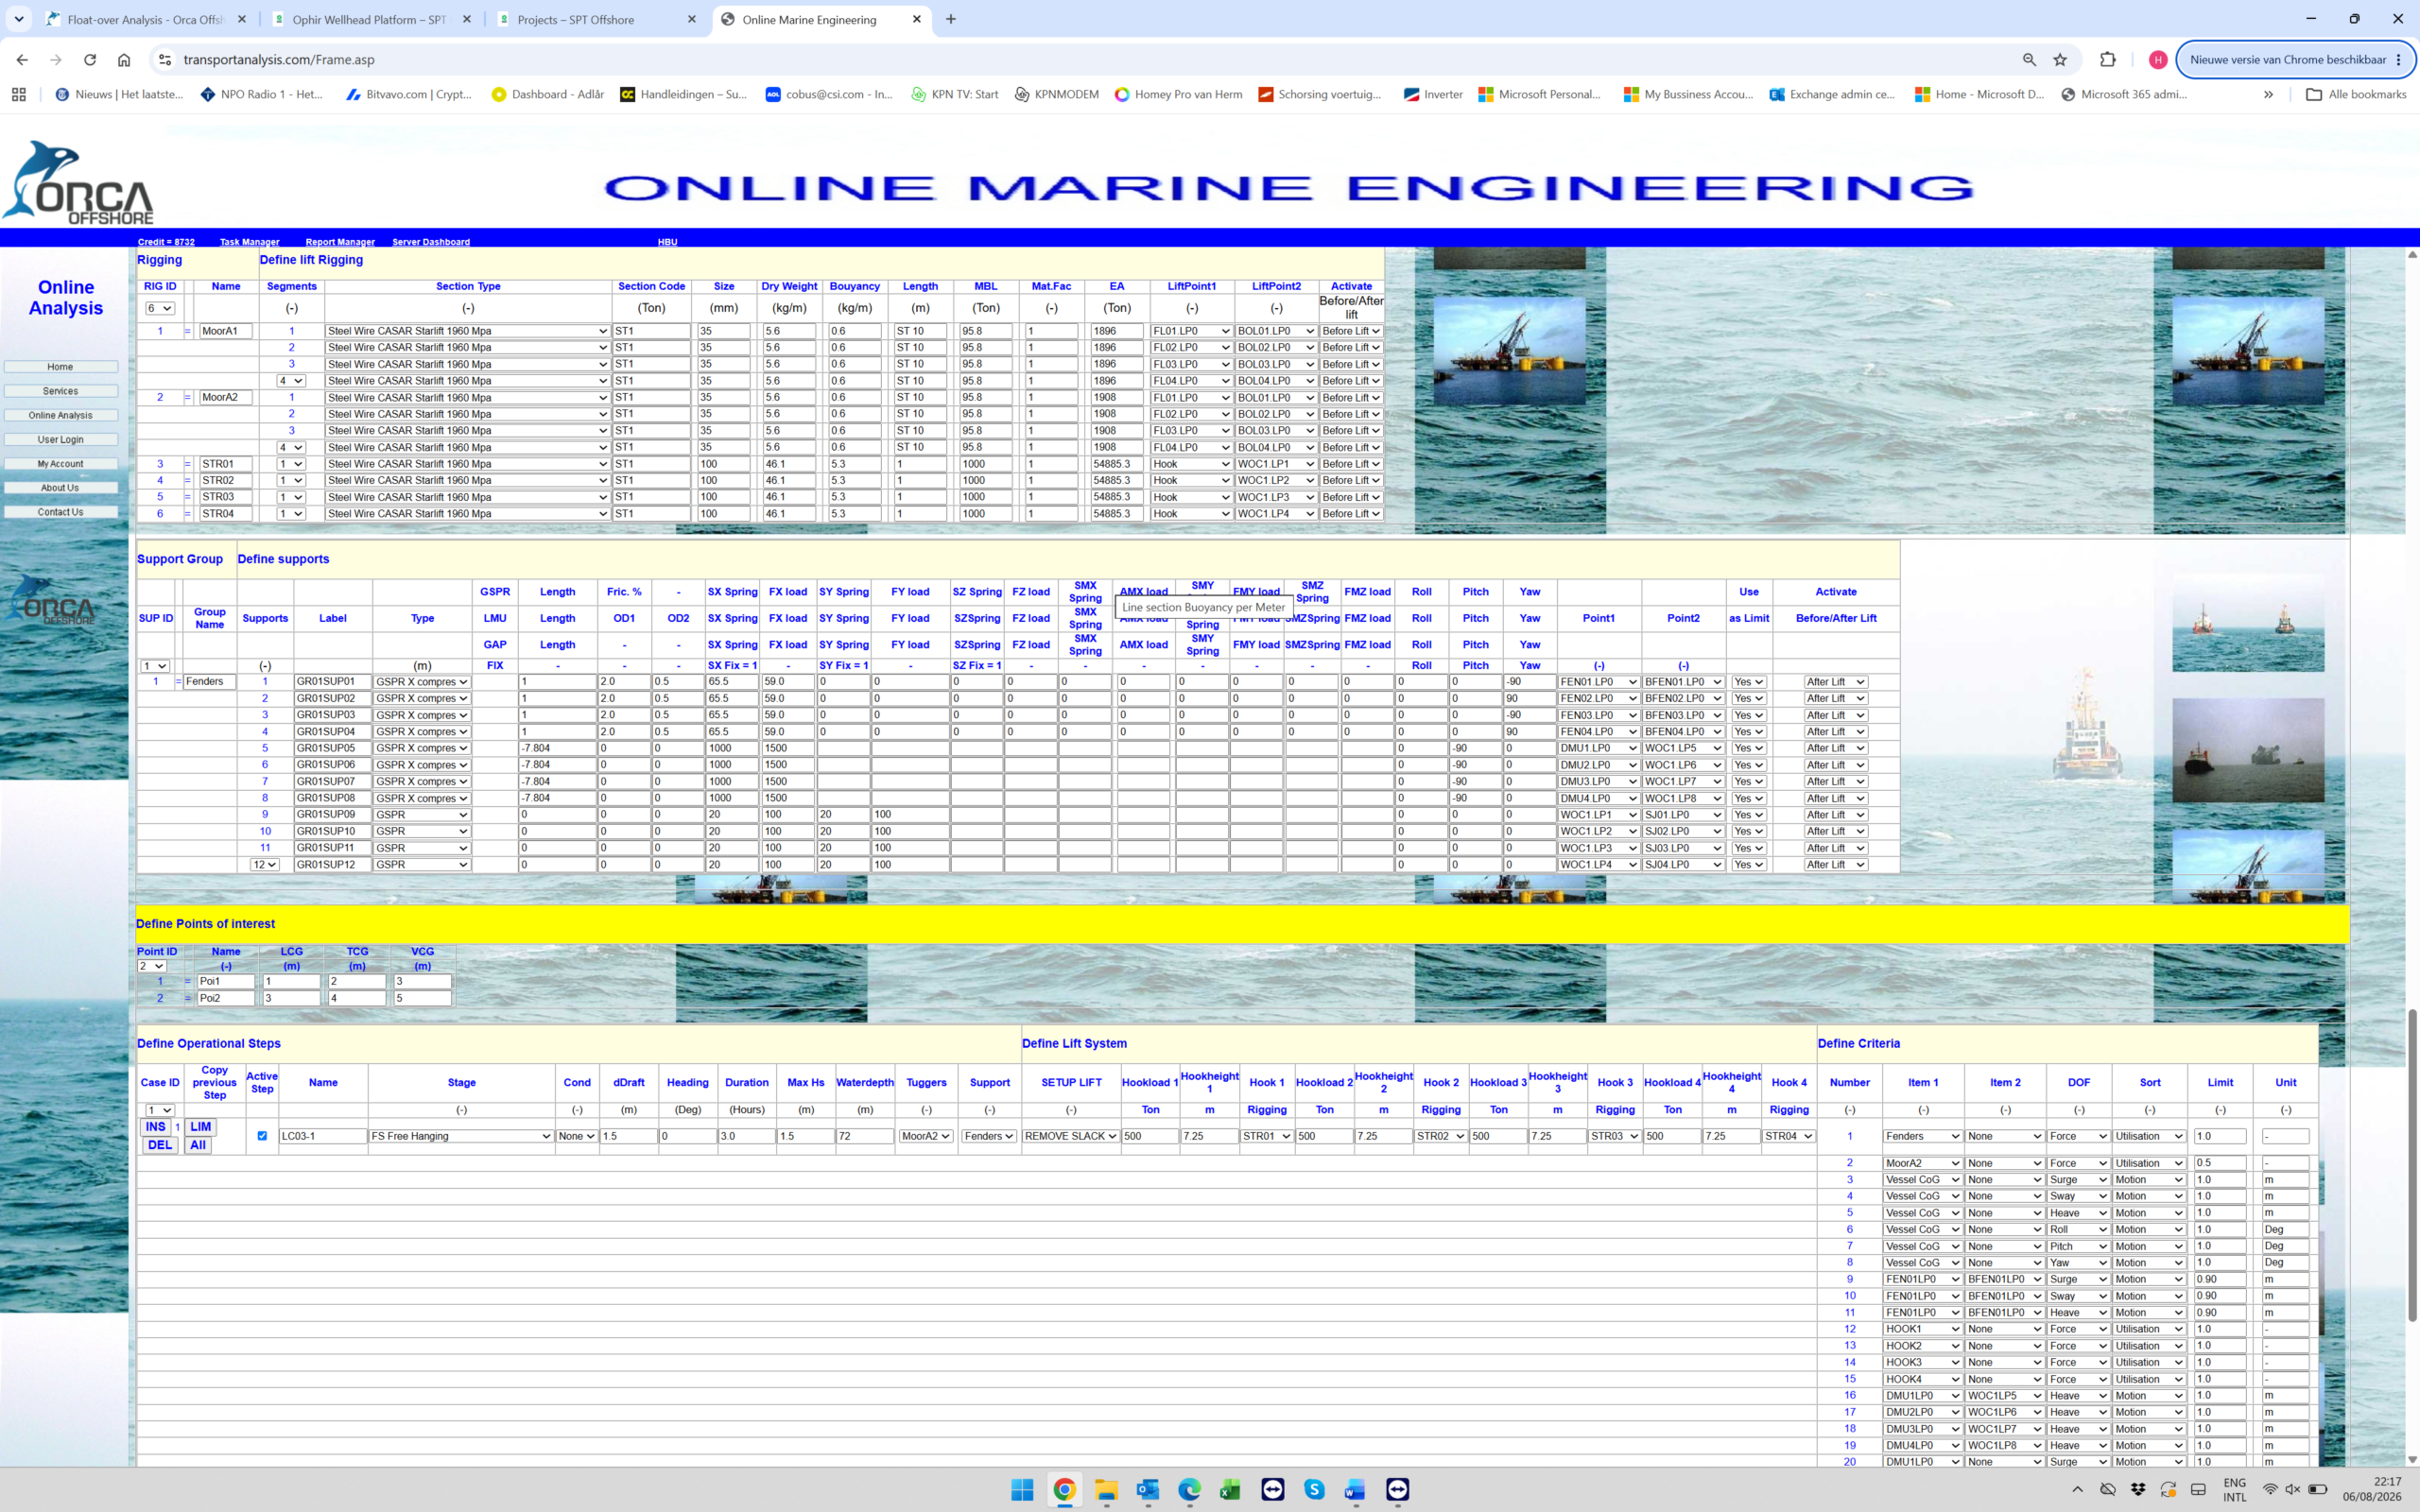
Task: Reload the page with the refresh icon
Action: click(90, 60)
